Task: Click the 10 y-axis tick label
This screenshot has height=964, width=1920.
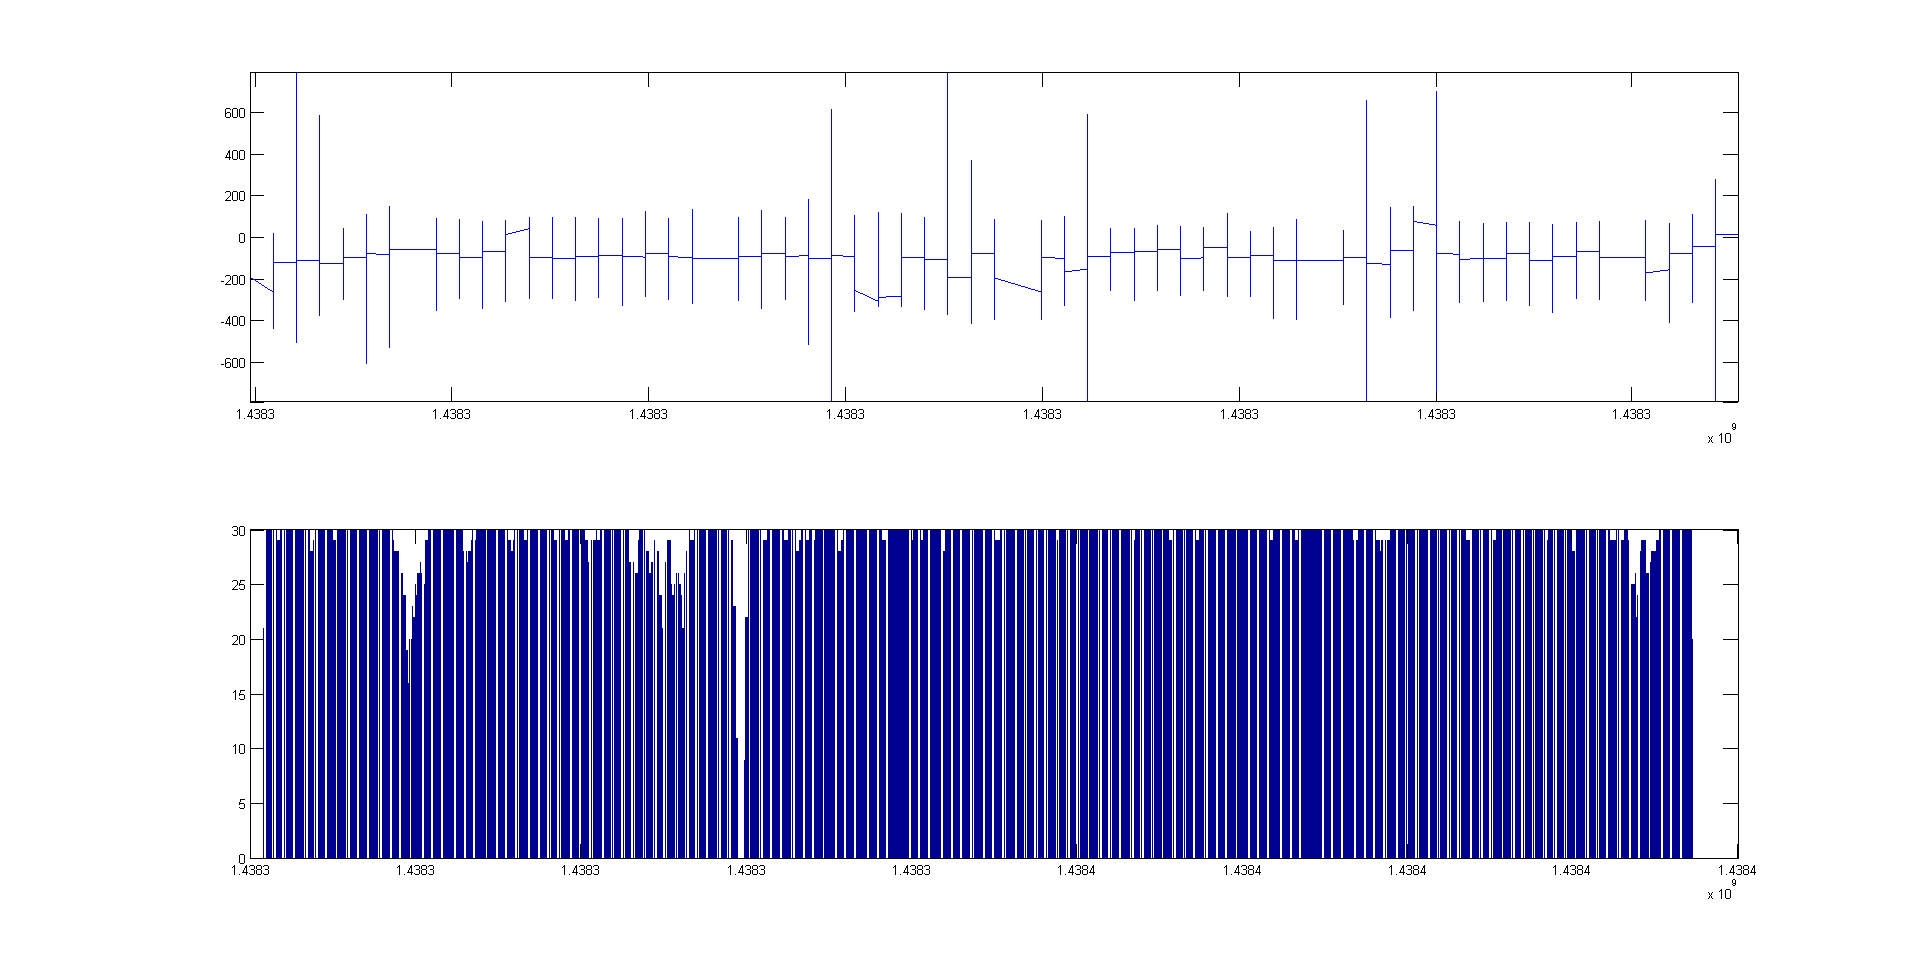Action: [238, 749]
